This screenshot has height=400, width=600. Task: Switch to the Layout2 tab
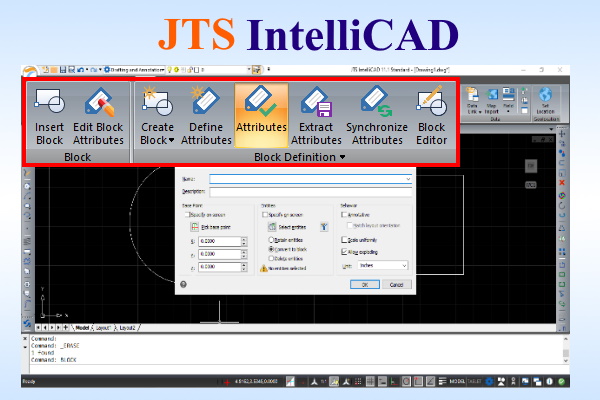click(127, 328)
